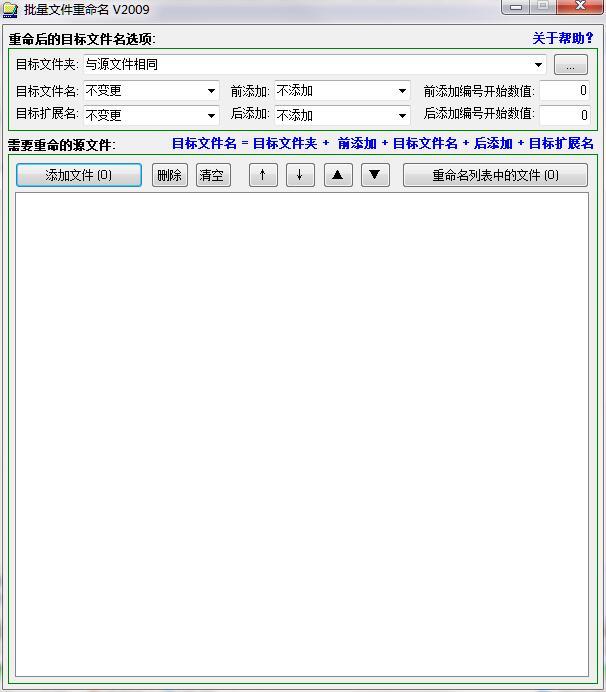The width and height of the screenshot is (606, 692).
Task: Expand the 目标扩展名 combo box
Action: click(211, 116)
